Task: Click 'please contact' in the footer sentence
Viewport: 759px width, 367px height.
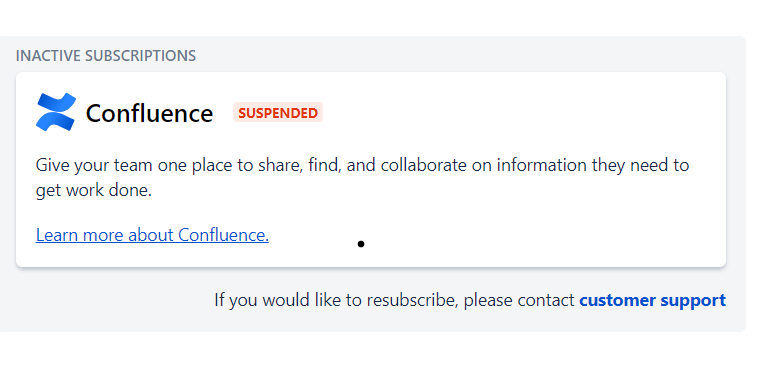Action: [x=519, y=301]
